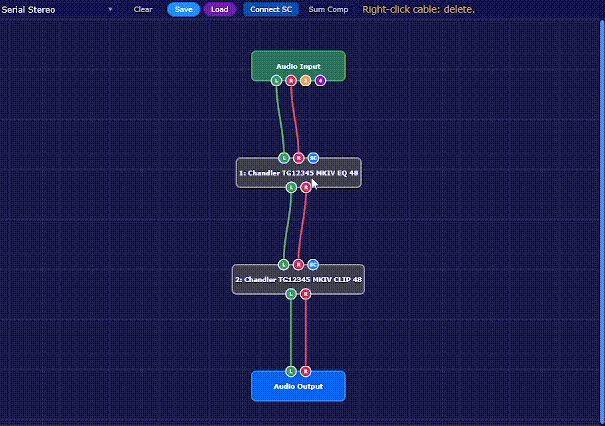Select the Audio Output node
Image resolution: width=605 pixels, height=426 pixels.
pos(298,387)
